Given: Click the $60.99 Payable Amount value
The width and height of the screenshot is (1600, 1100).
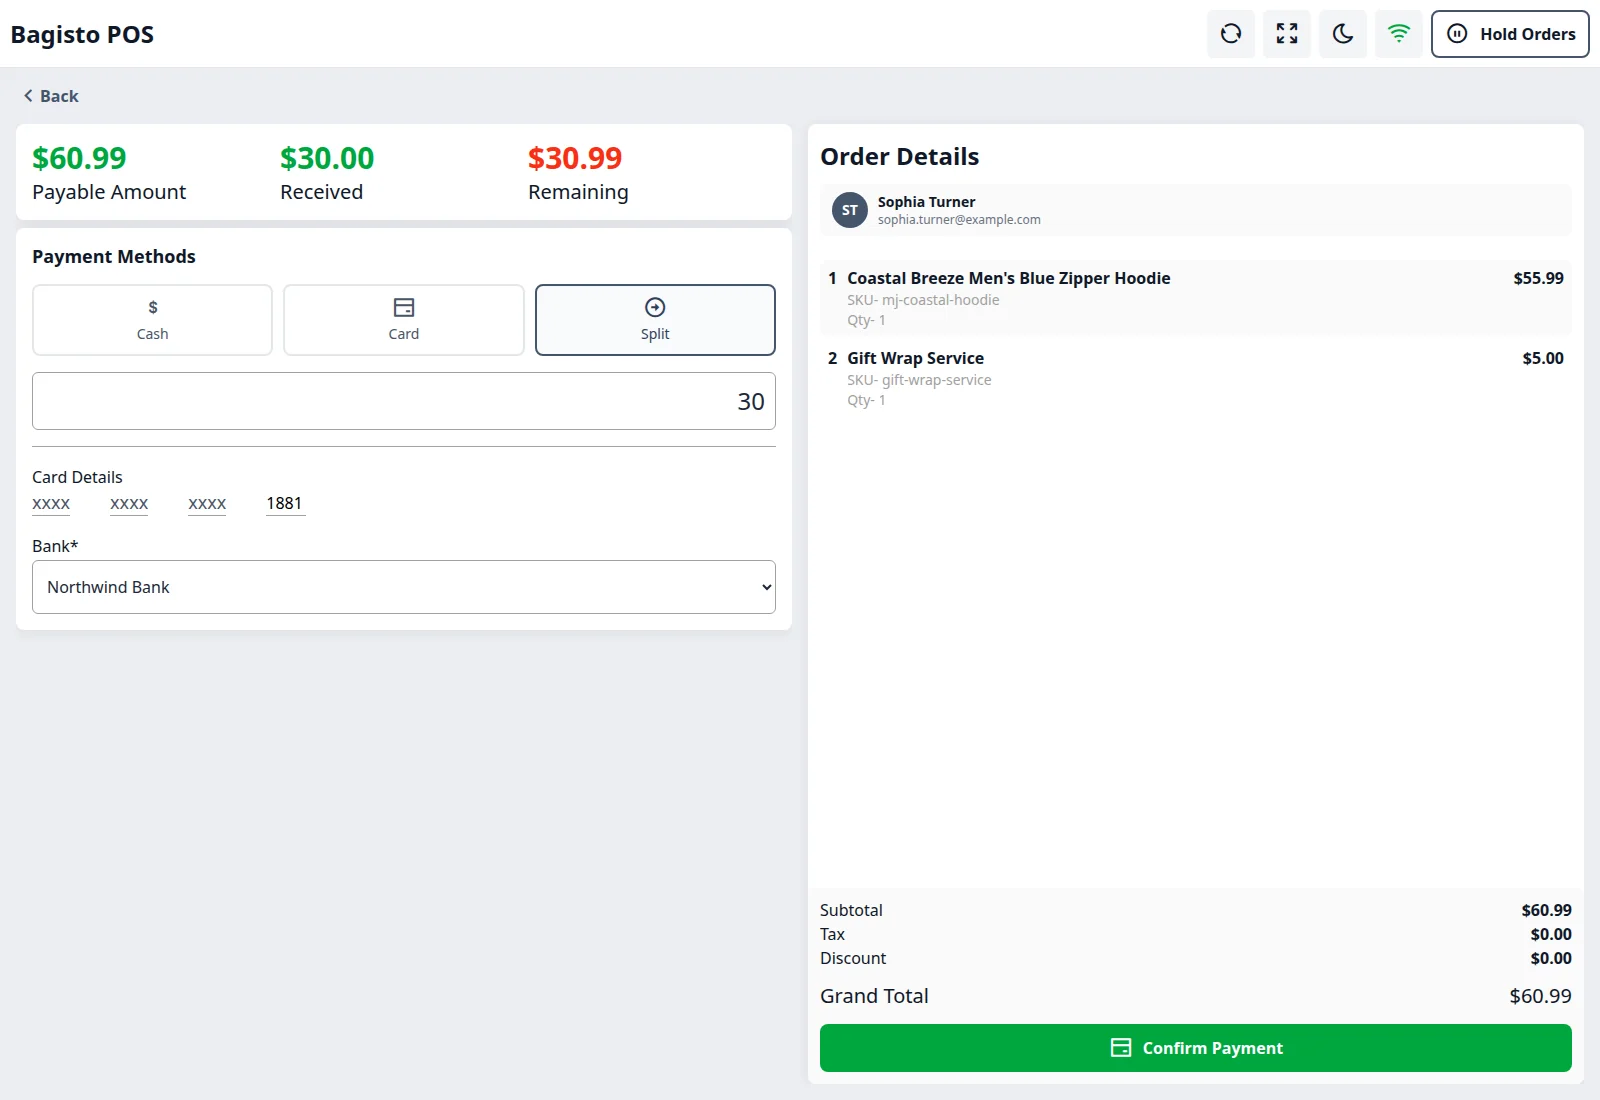Looking at the screenshot, I should [79, 158].
